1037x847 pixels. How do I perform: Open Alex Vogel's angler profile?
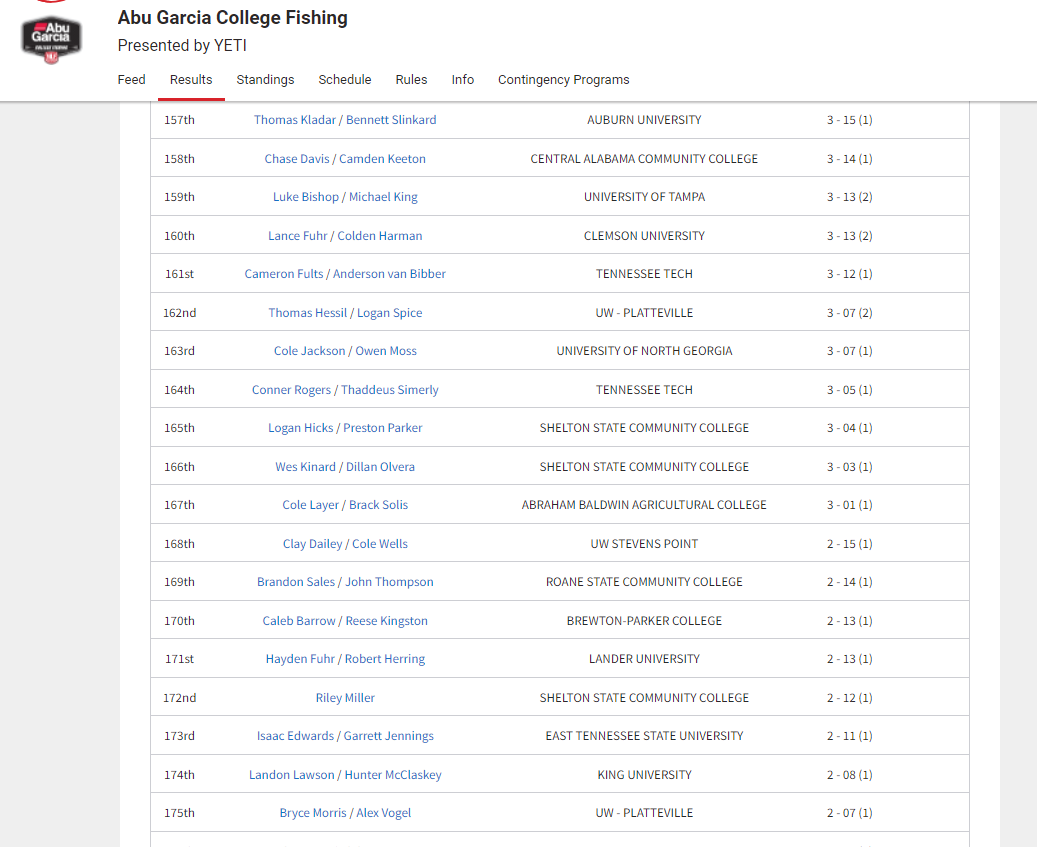pyautogui.click(x=383, y=813)
